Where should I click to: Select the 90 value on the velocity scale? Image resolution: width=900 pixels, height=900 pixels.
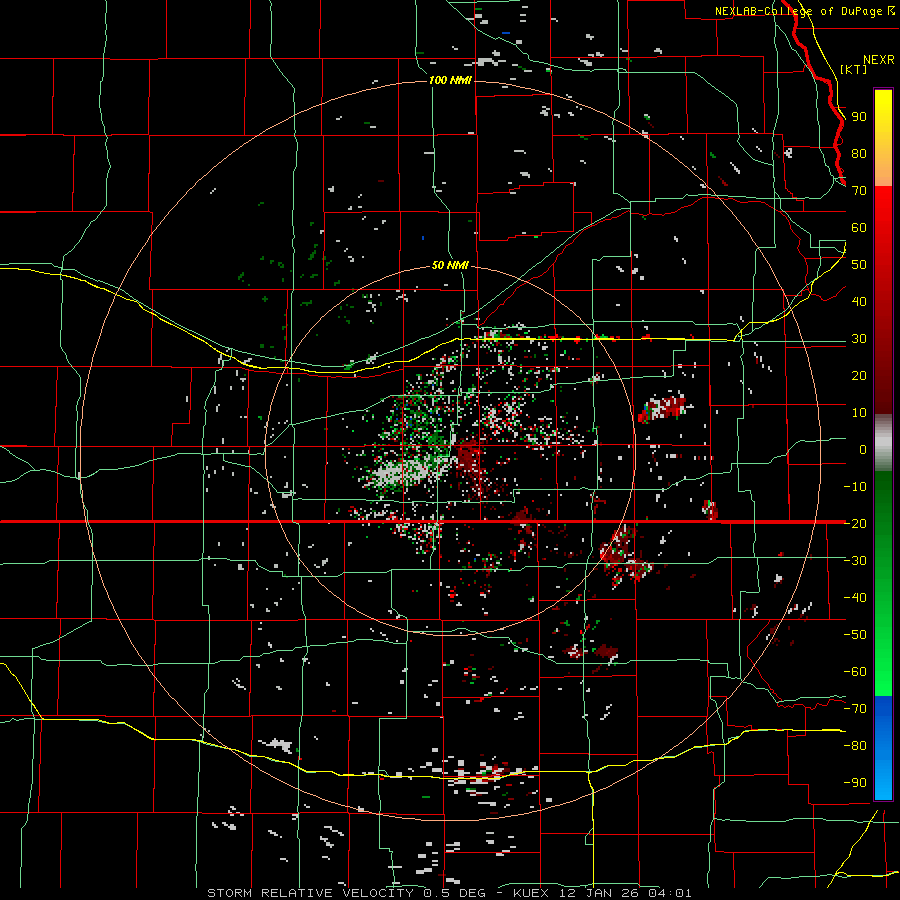click(859, 117)
